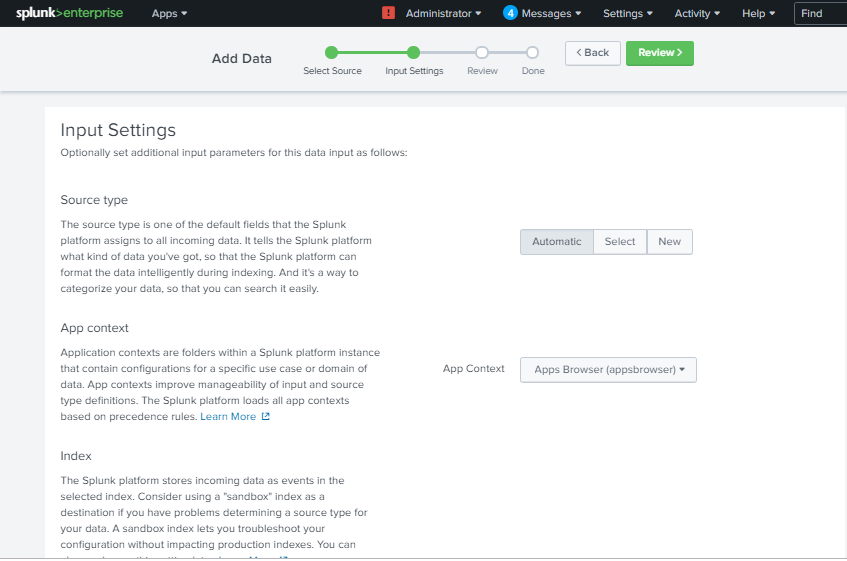Click into the Find search field
This screenshot has width=847, height=561.
821,13
